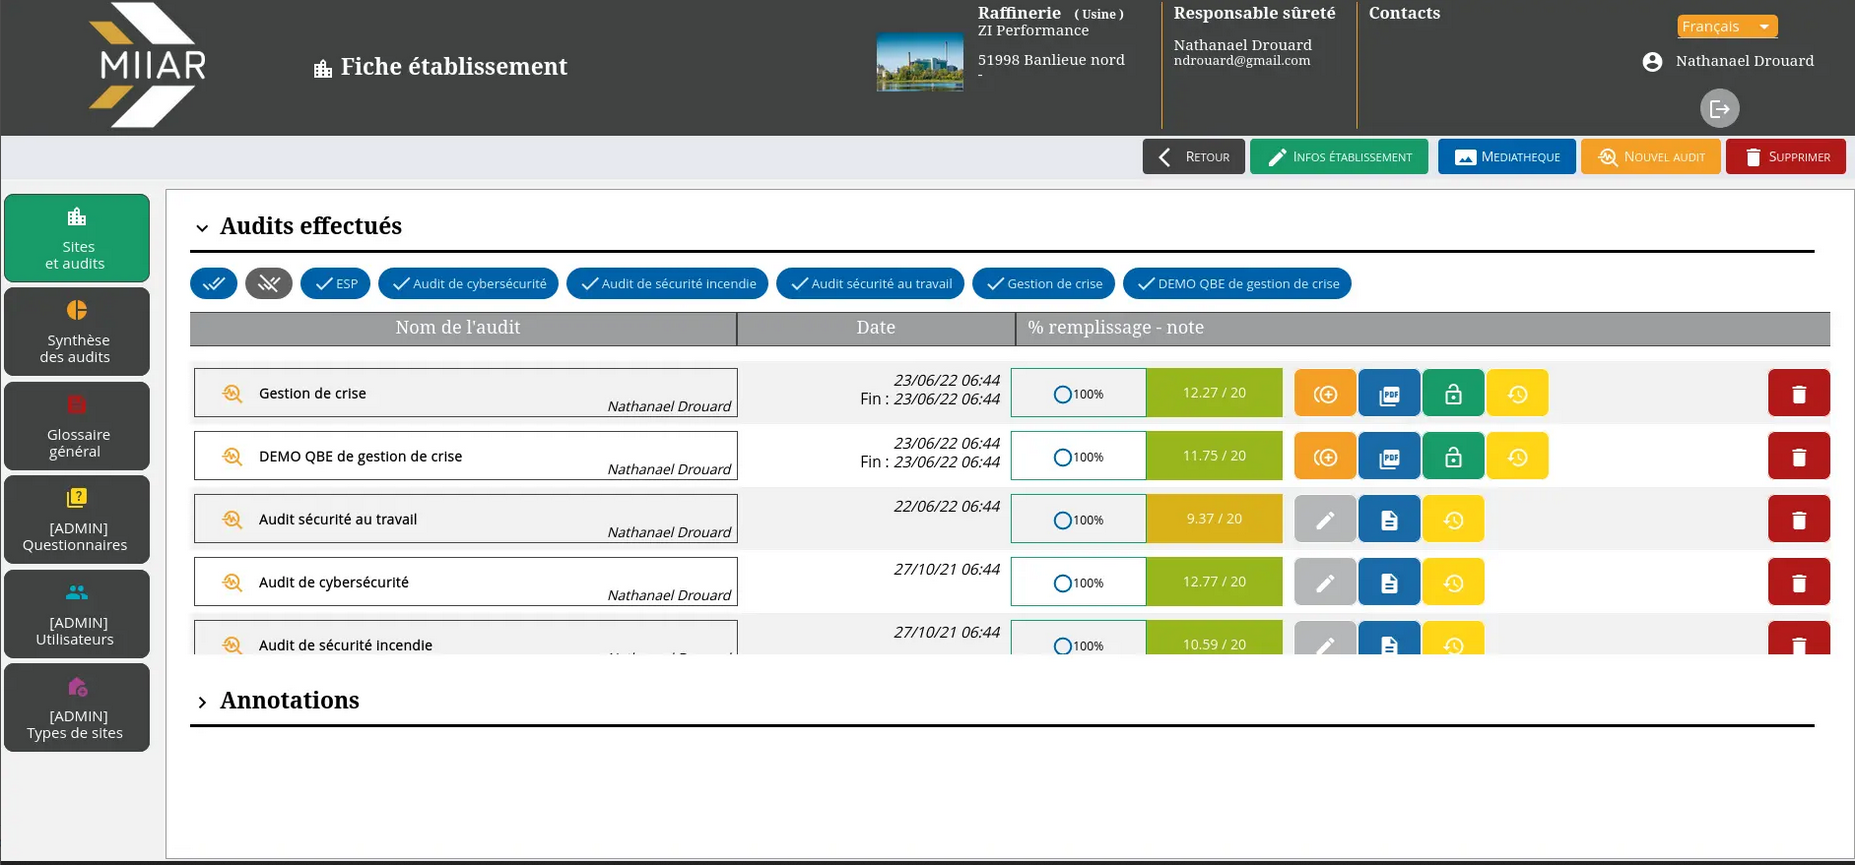The image size is (1855, 865).
Task: Toggle Audit de cybersécurité filter chip
Action: [x=469, y=284]
